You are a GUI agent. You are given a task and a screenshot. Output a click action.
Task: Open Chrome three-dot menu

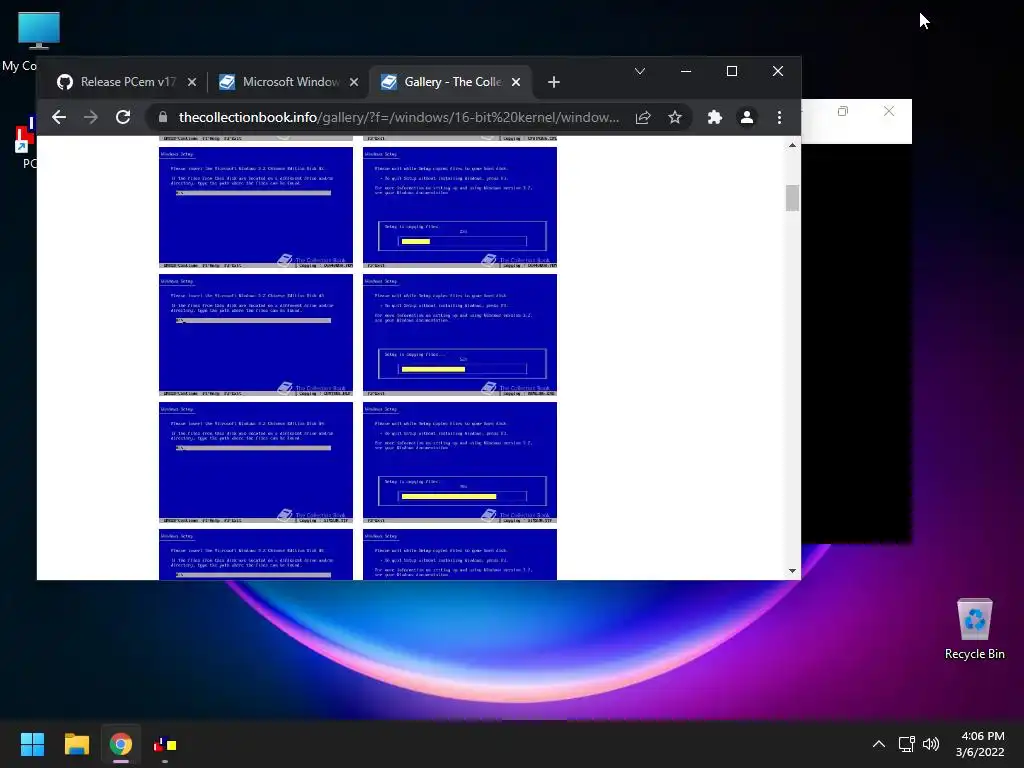coord(779,118)
